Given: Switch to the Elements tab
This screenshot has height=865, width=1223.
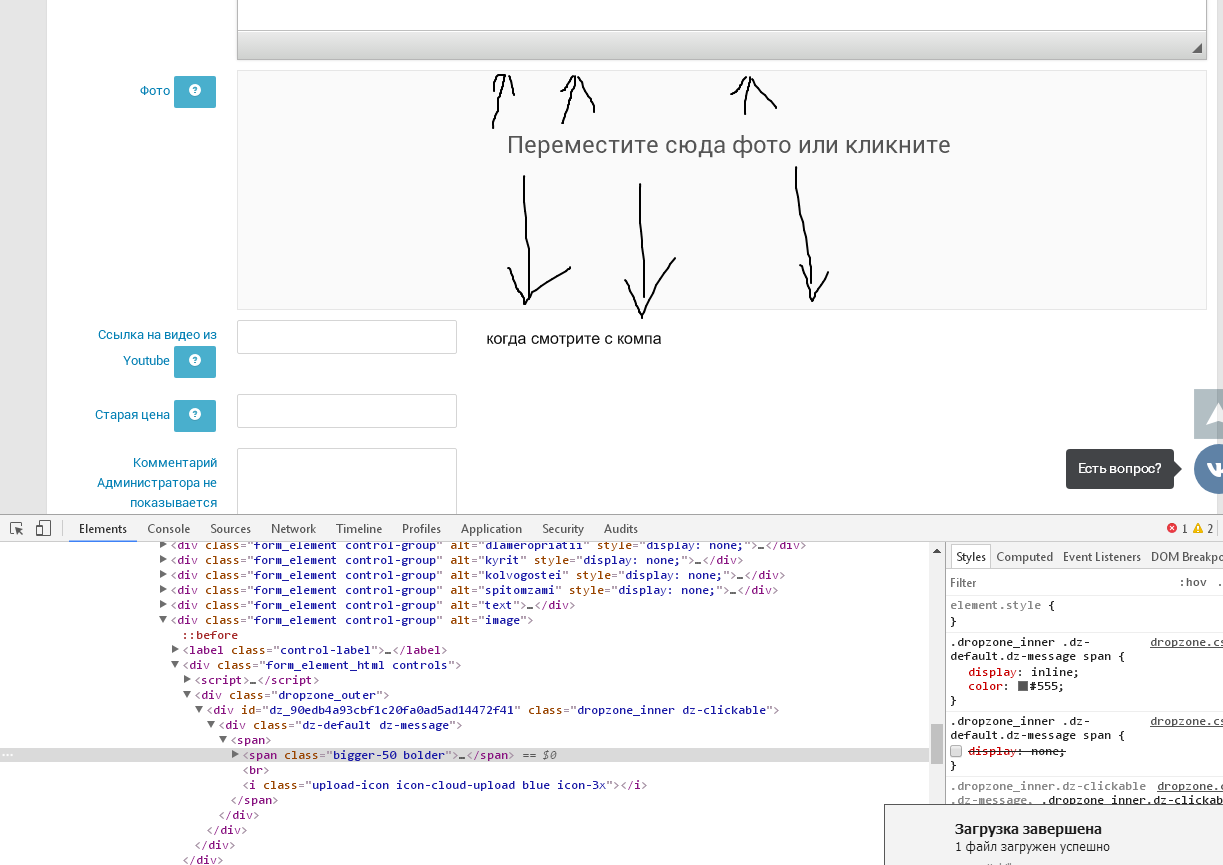Looking at the screenshot, I should tap(103, 529).
